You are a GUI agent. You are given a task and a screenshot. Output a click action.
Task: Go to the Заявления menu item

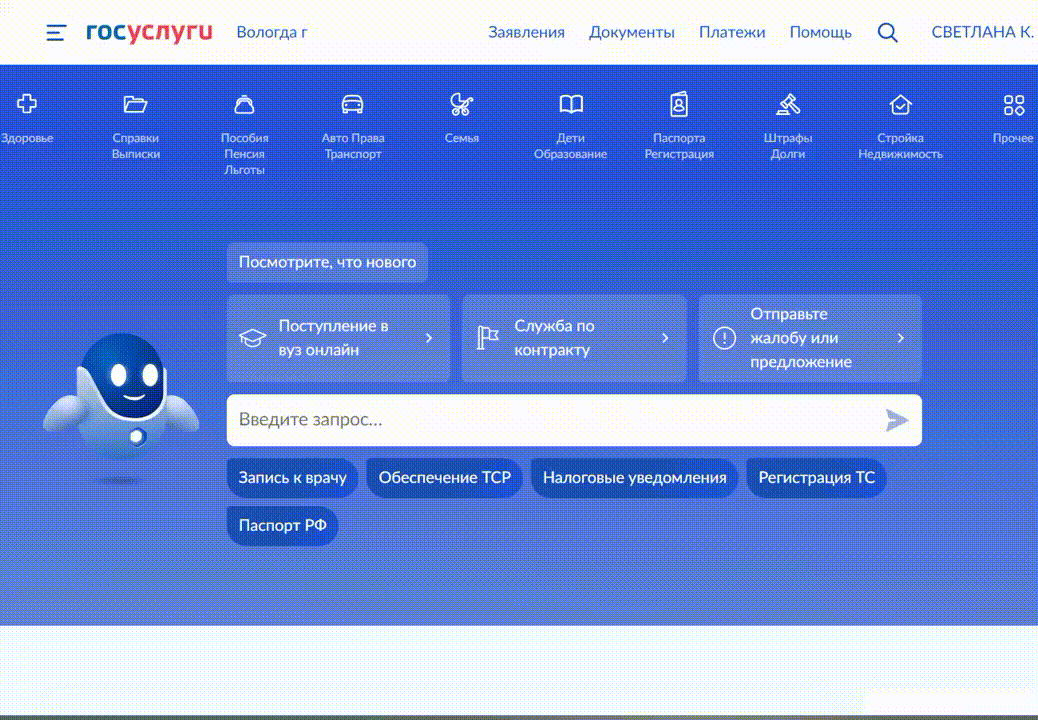pyautogui.click(x=526, y=32)
